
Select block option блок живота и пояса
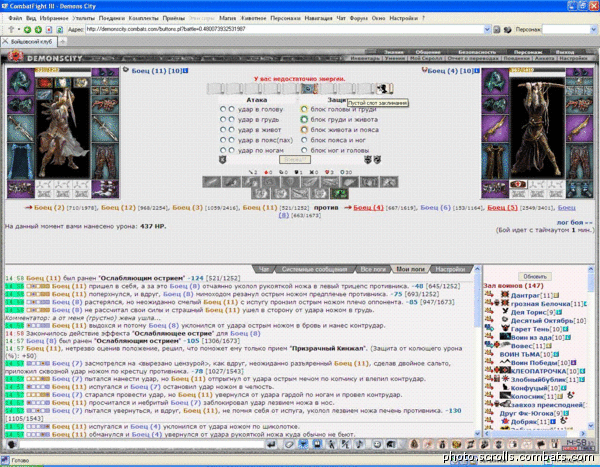304,130
